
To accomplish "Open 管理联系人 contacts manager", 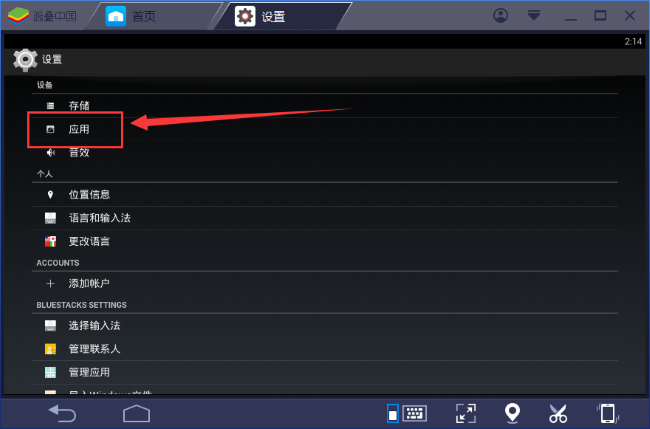I will point(325,349).
